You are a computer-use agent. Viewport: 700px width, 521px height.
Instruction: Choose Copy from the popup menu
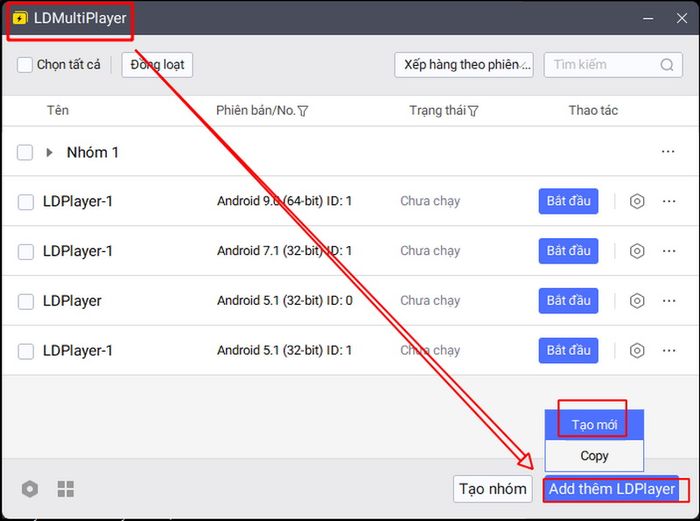tap(594, 455)
